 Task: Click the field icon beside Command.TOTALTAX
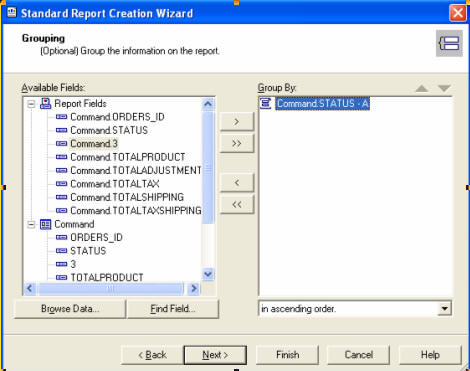coord(61,184)
